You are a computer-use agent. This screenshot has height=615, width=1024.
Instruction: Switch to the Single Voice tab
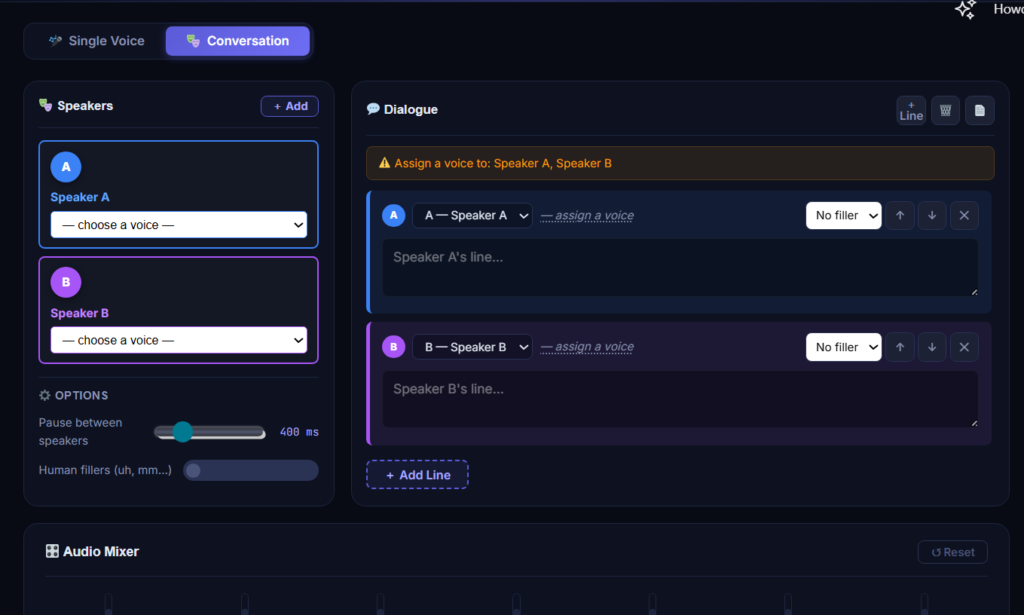[97, 40]
